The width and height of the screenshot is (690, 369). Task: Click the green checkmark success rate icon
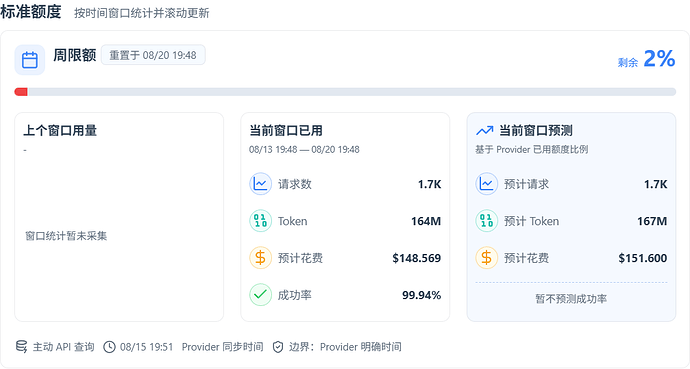point(260,295)
